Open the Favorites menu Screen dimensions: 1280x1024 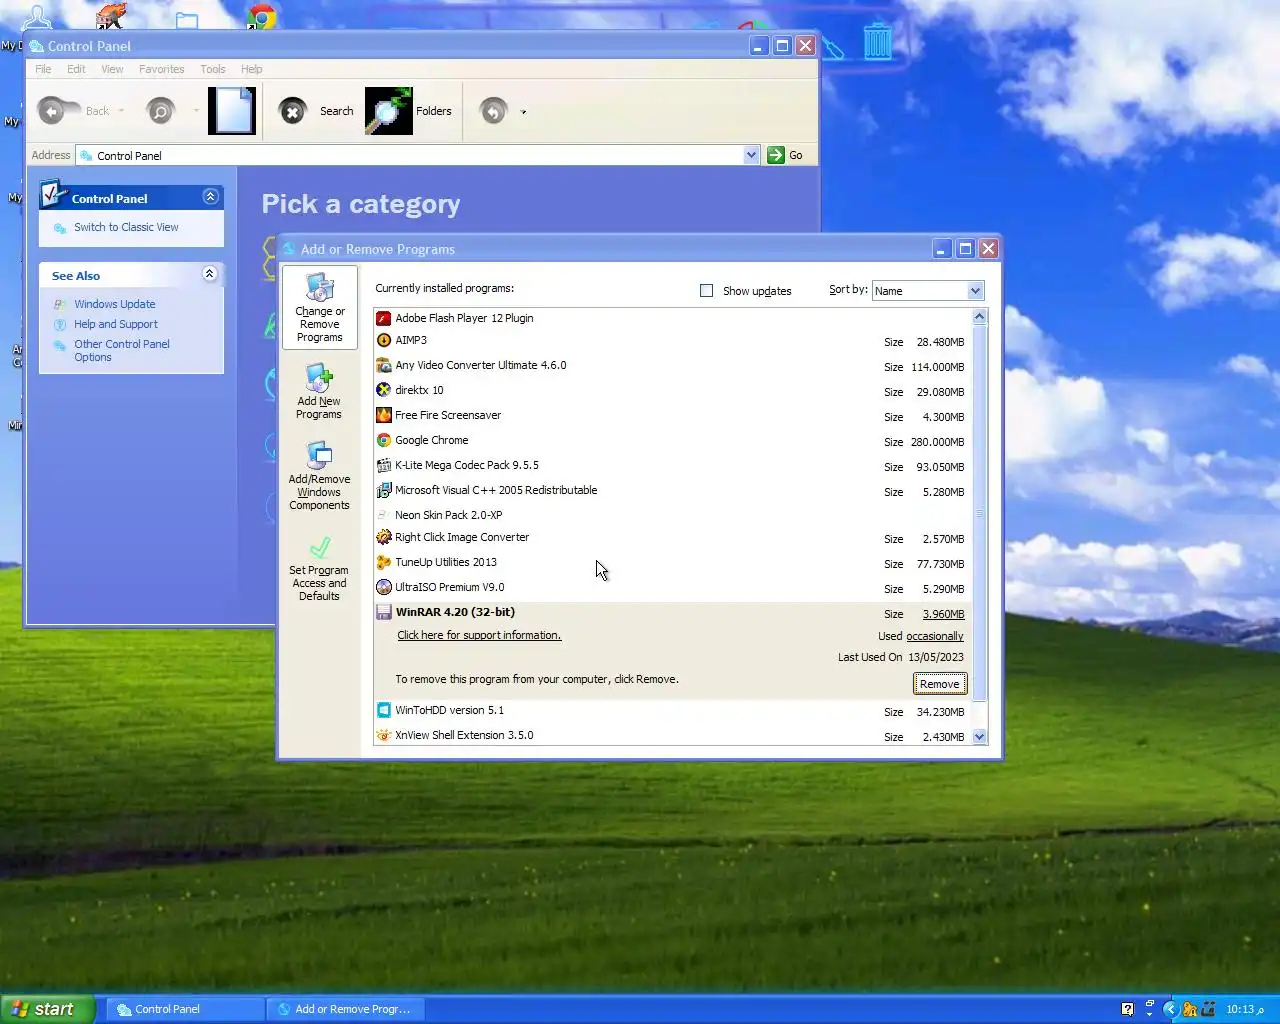(x=161, y=69)
